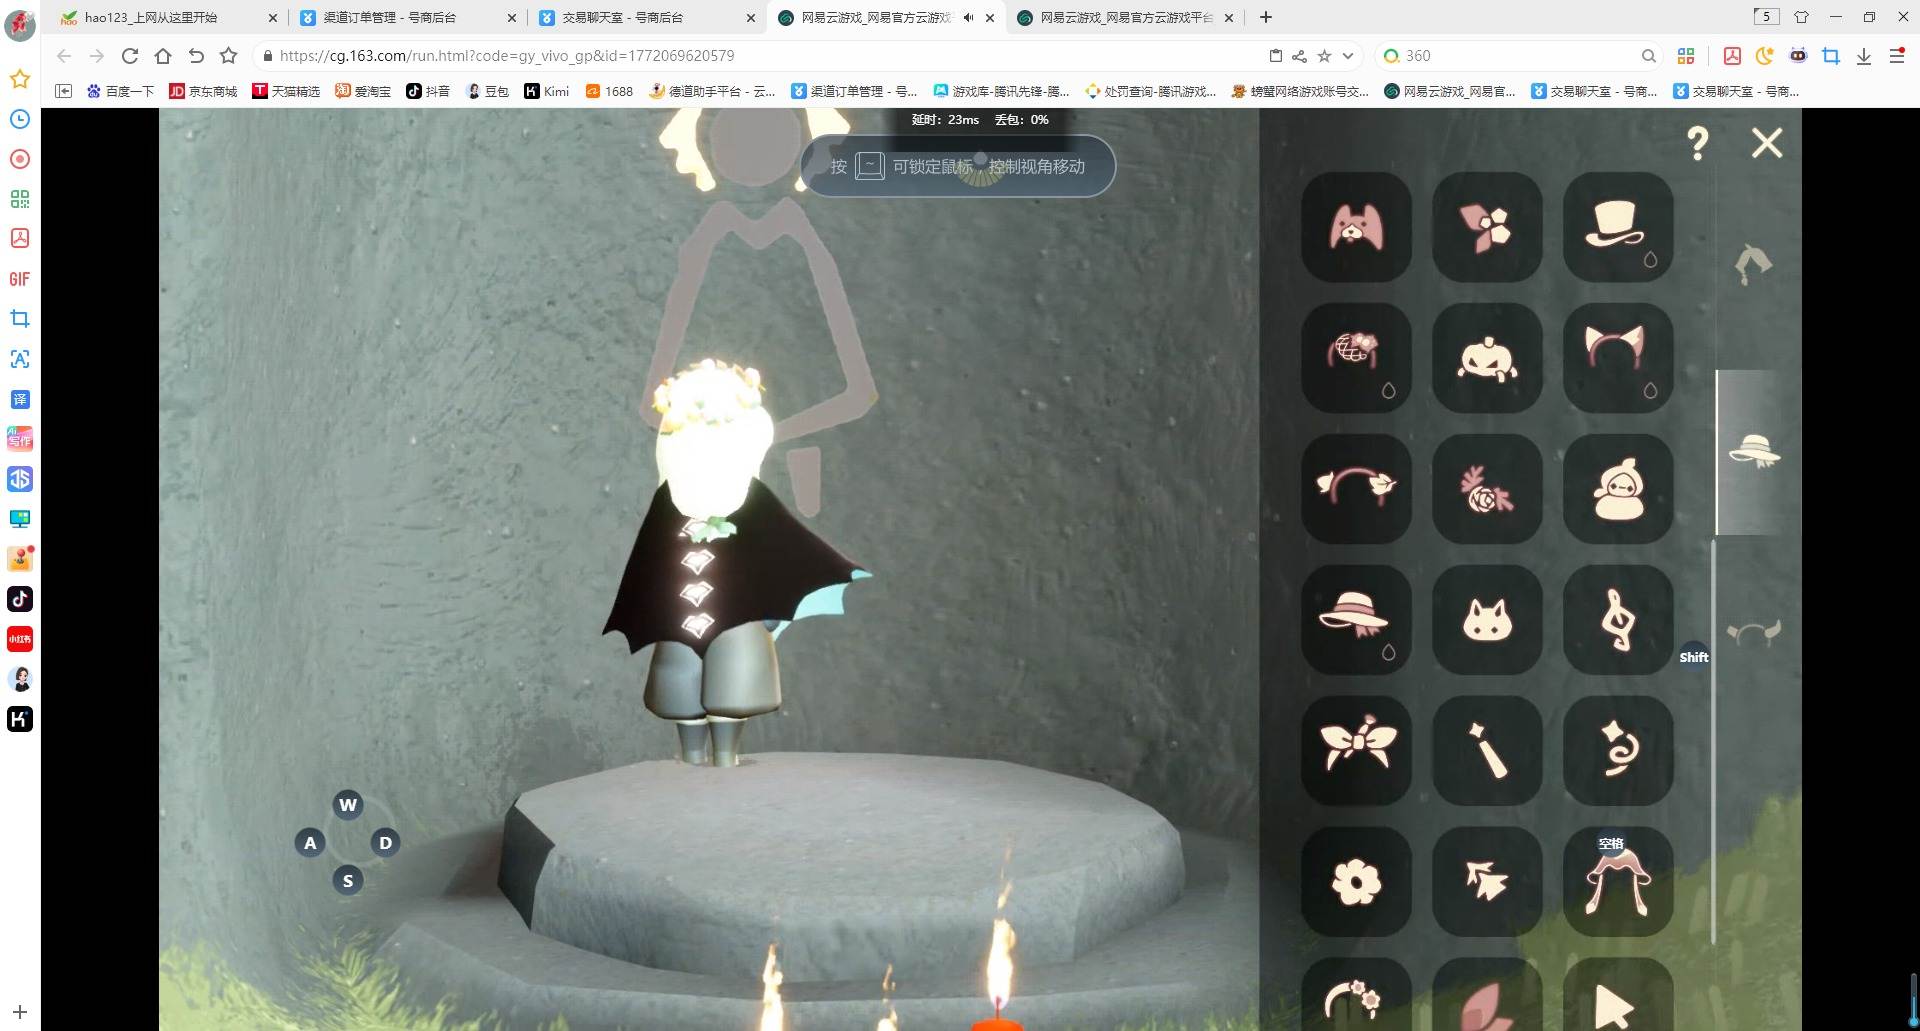Open the 京东商城 bookmark
The height and width of the screenshot is (1031, 1920).
coord(203,91)
